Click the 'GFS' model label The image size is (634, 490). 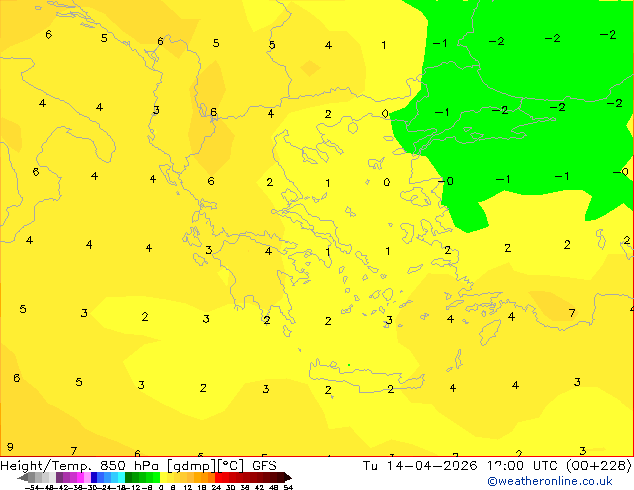pos(264,466)
